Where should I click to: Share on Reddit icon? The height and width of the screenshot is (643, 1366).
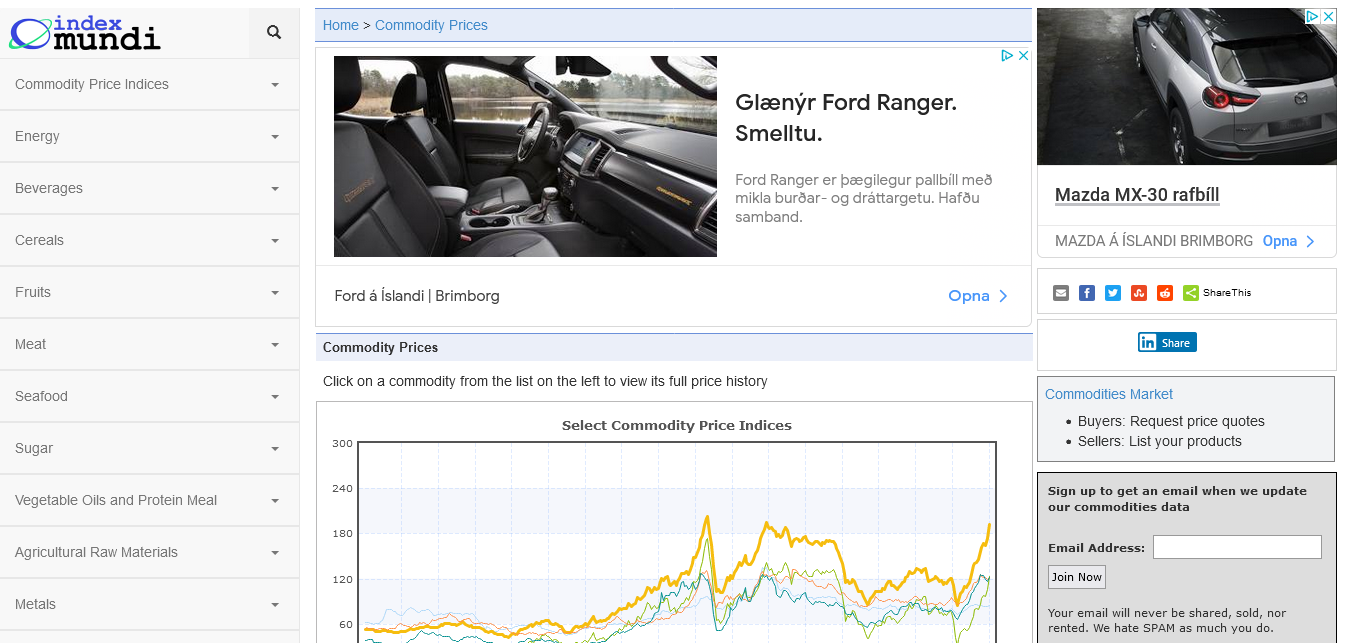tap(1165, 293)
